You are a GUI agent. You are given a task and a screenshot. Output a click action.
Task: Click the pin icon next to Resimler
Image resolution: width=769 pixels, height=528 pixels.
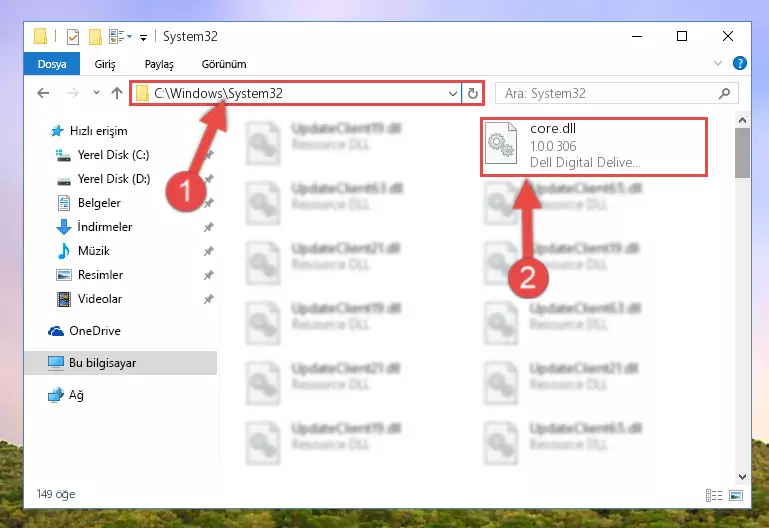[209, 275]
